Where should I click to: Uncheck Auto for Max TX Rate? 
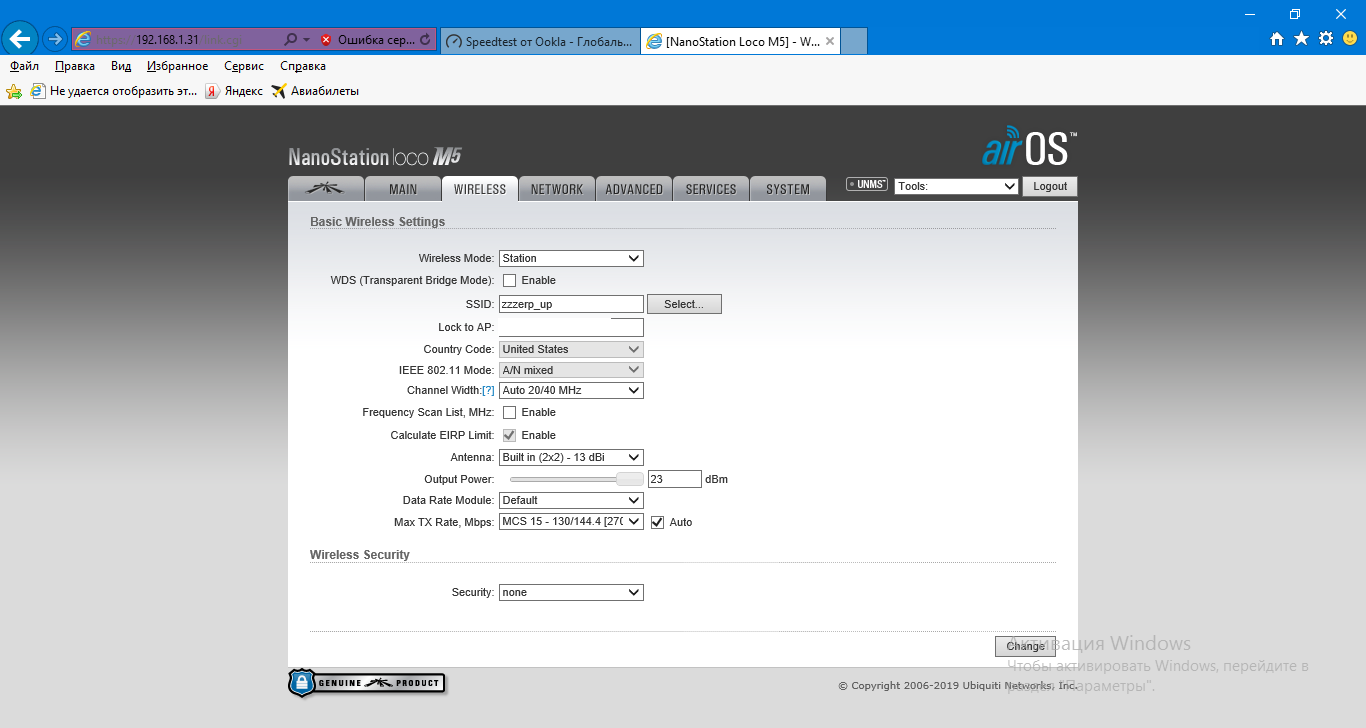click(657, 522)
